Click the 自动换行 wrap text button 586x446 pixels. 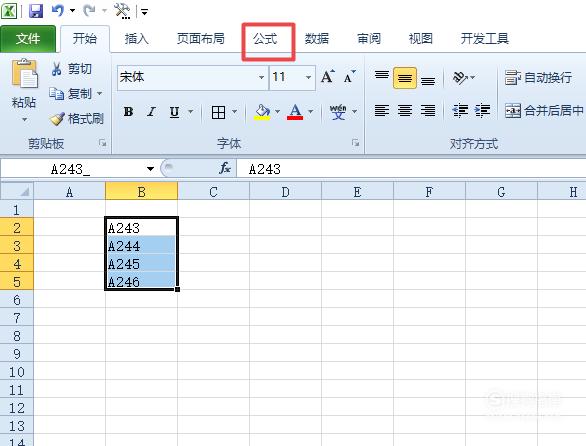(538, 77)
